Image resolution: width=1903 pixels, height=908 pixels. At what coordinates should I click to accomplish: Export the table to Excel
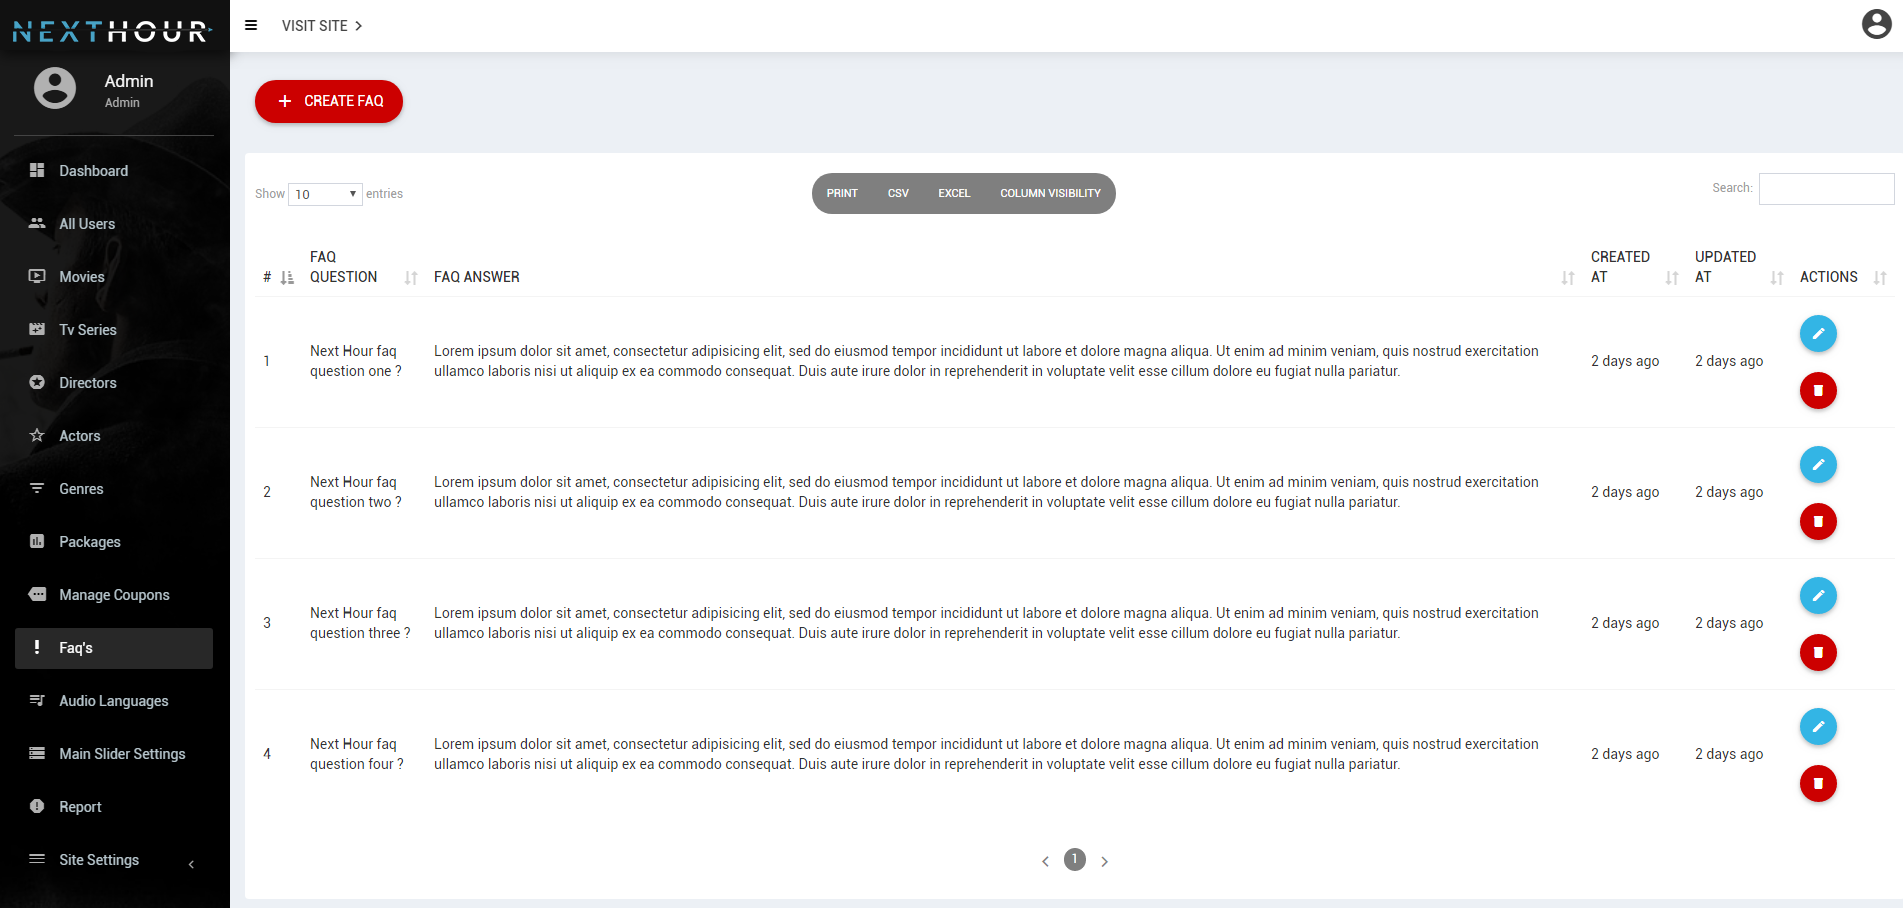point(954,193)
